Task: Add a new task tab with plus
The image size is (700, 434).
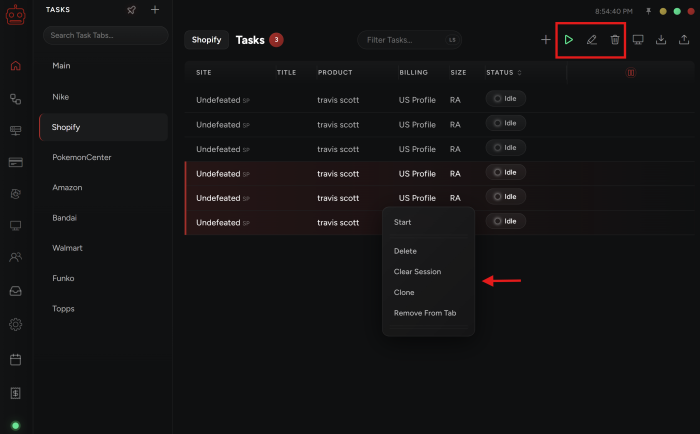Action: pyautogui.click(x=155, y=10)
